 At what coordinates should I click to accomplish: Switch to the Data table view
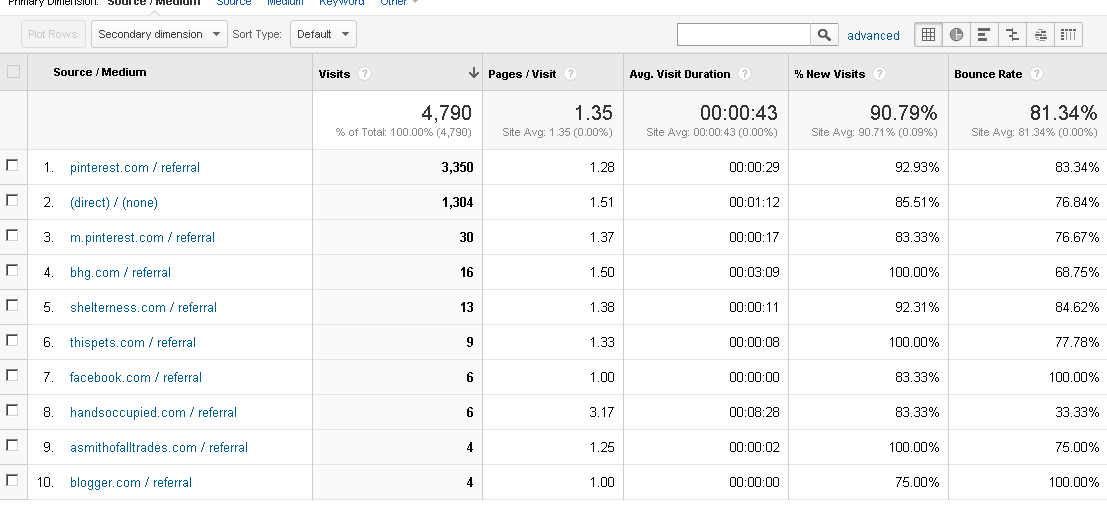(928, 35)
